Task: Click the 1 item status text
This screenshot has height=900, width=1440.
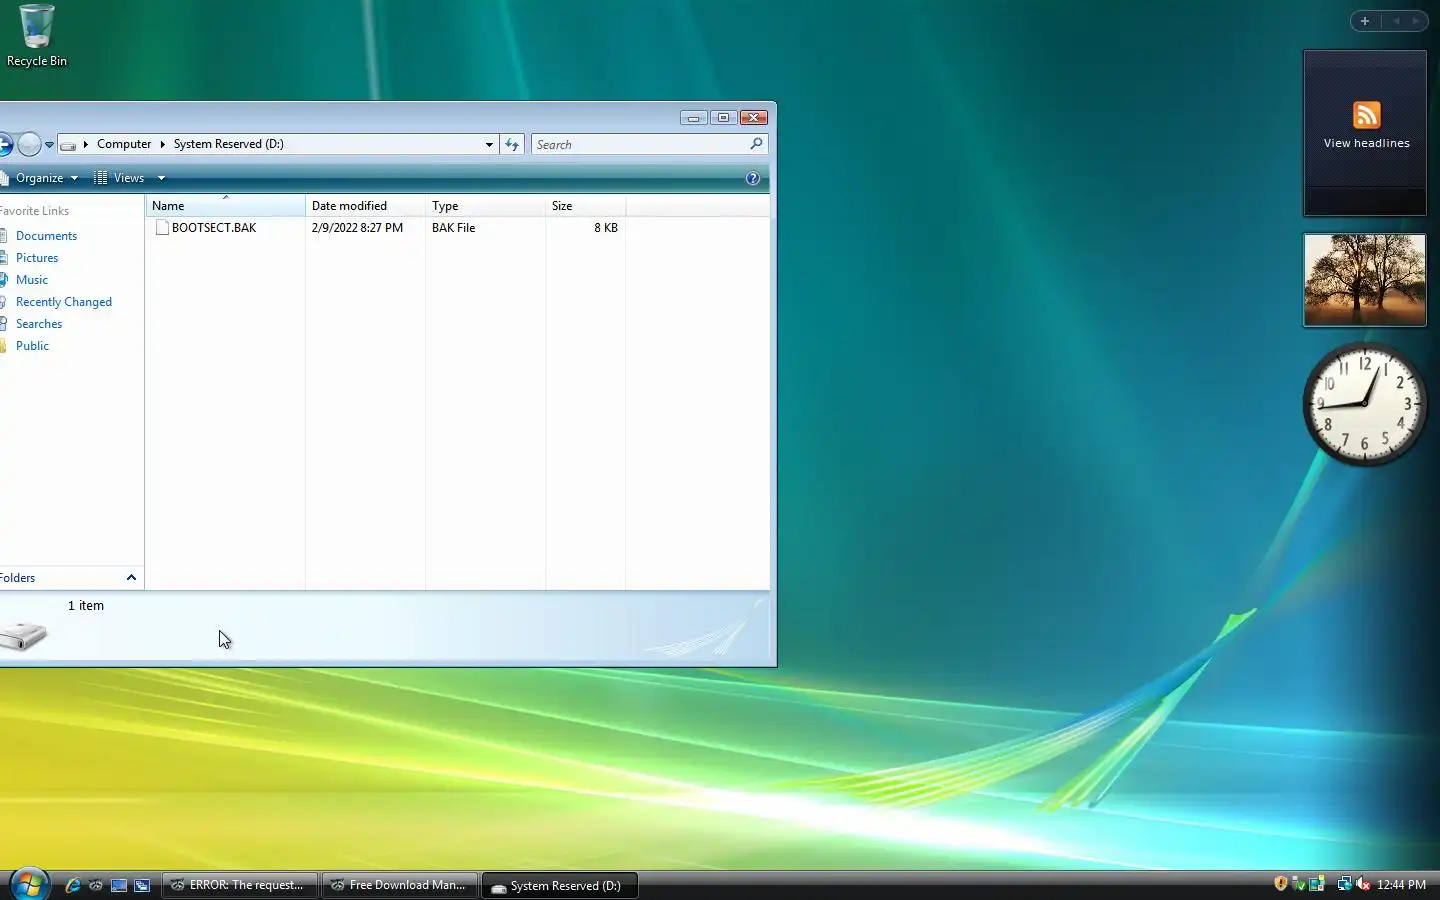Action: tap(86, 606)
